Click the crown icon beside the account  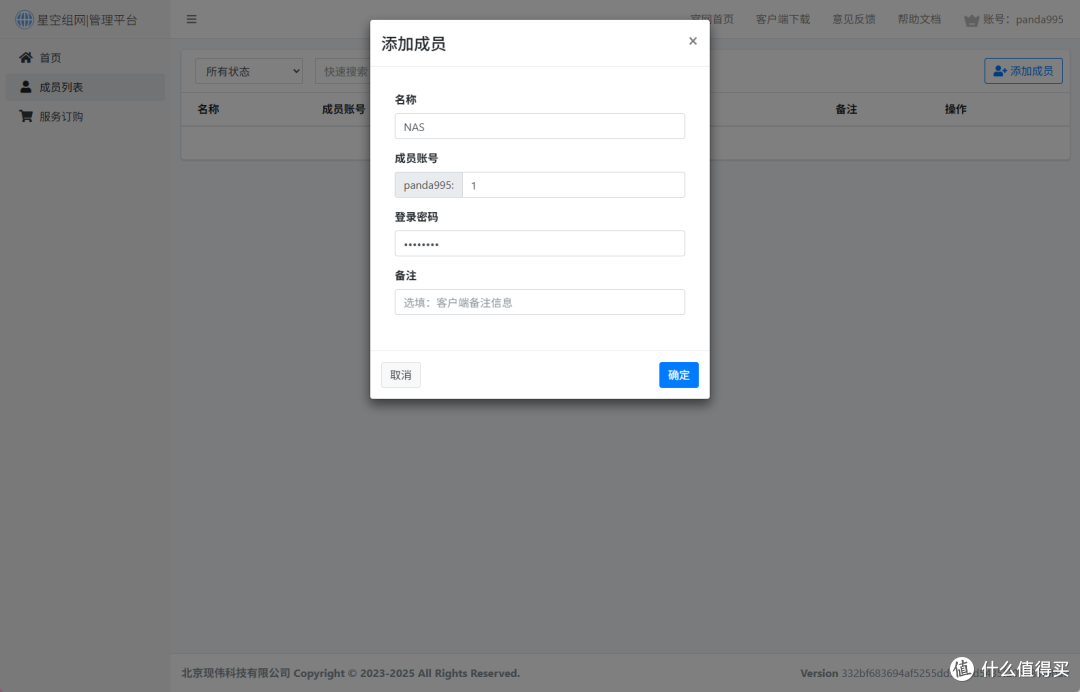click(x=971, y=20)
